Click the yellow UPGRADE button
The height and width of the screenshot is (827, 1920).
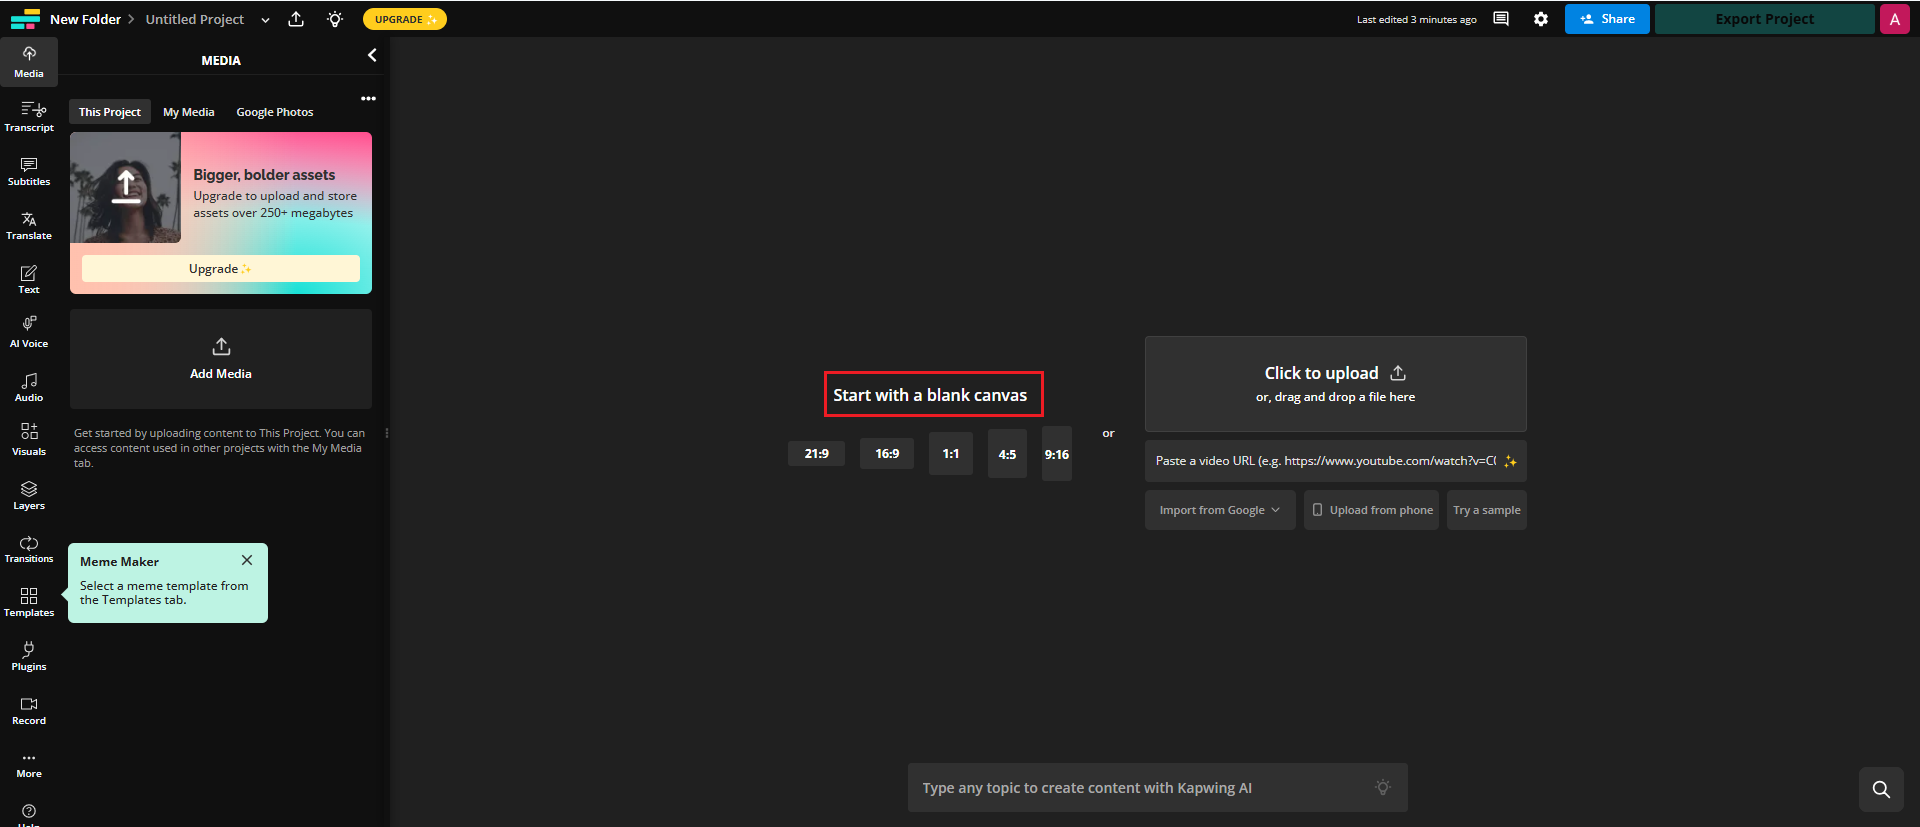click(405, 19)
